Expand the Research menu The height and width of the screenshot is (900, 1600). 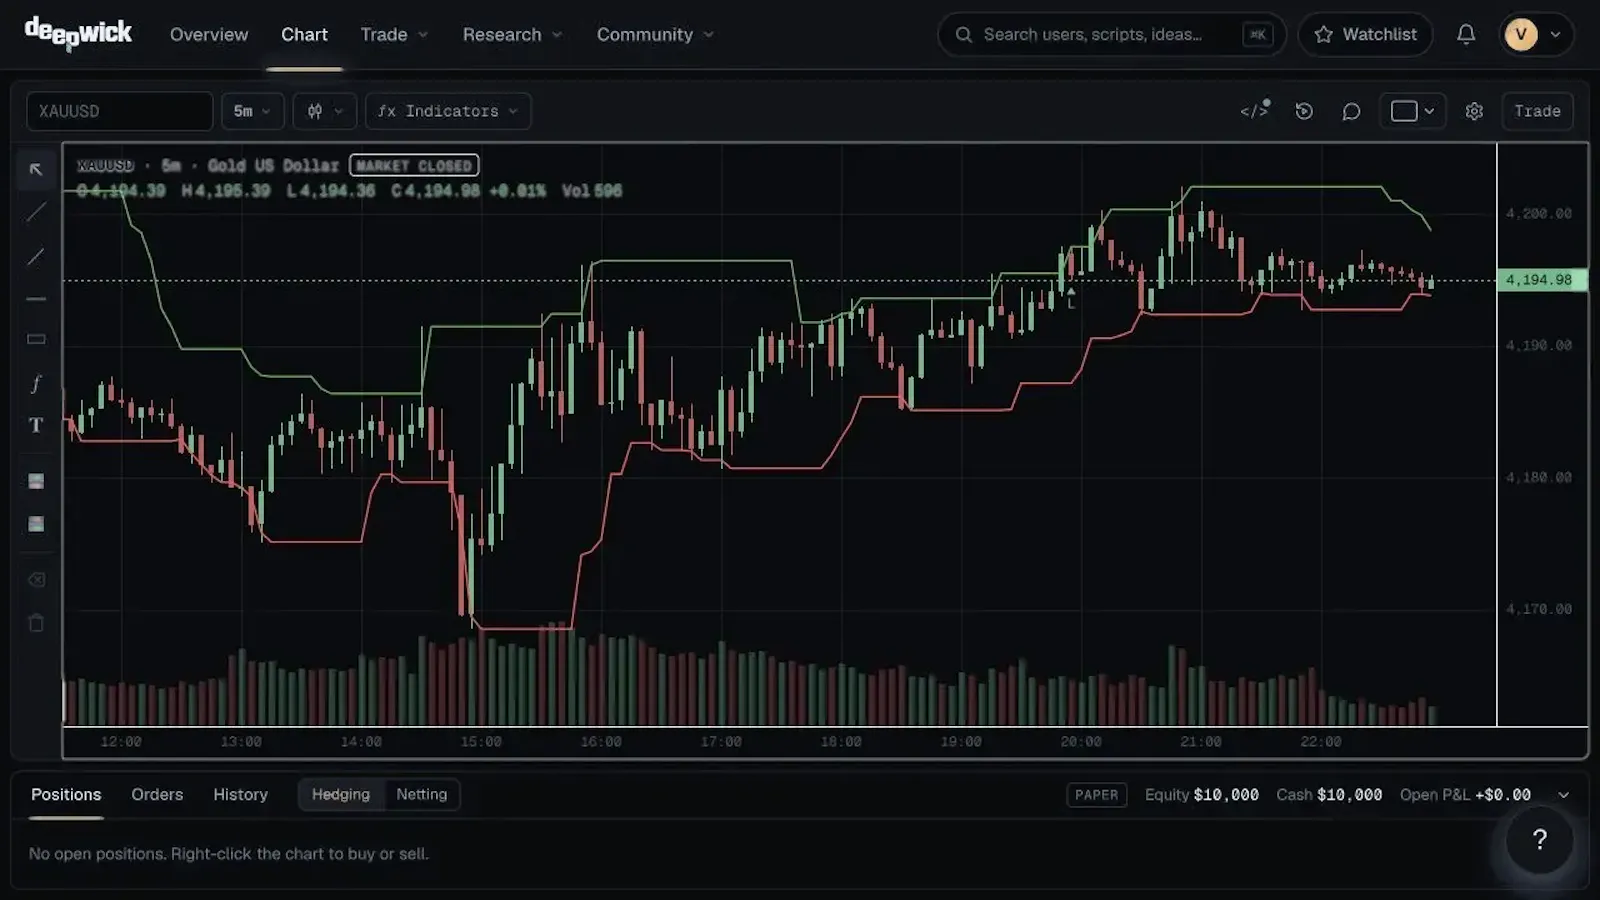(512, 34)
